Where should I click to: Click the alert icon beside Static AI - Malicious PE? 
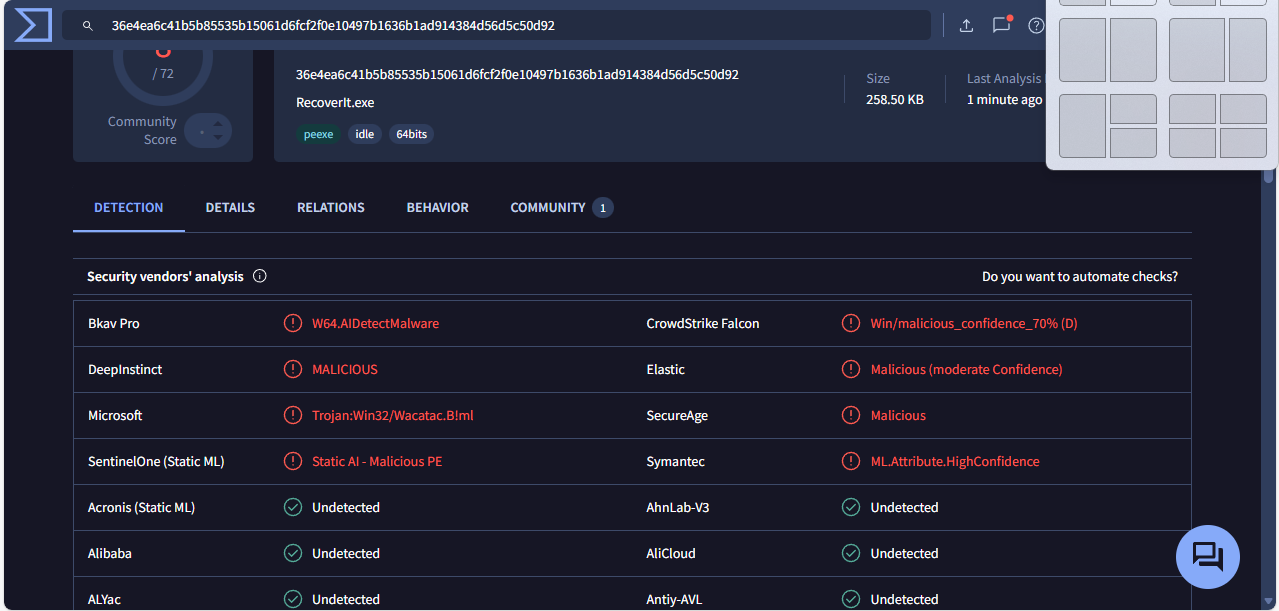(x=293, y=461)
